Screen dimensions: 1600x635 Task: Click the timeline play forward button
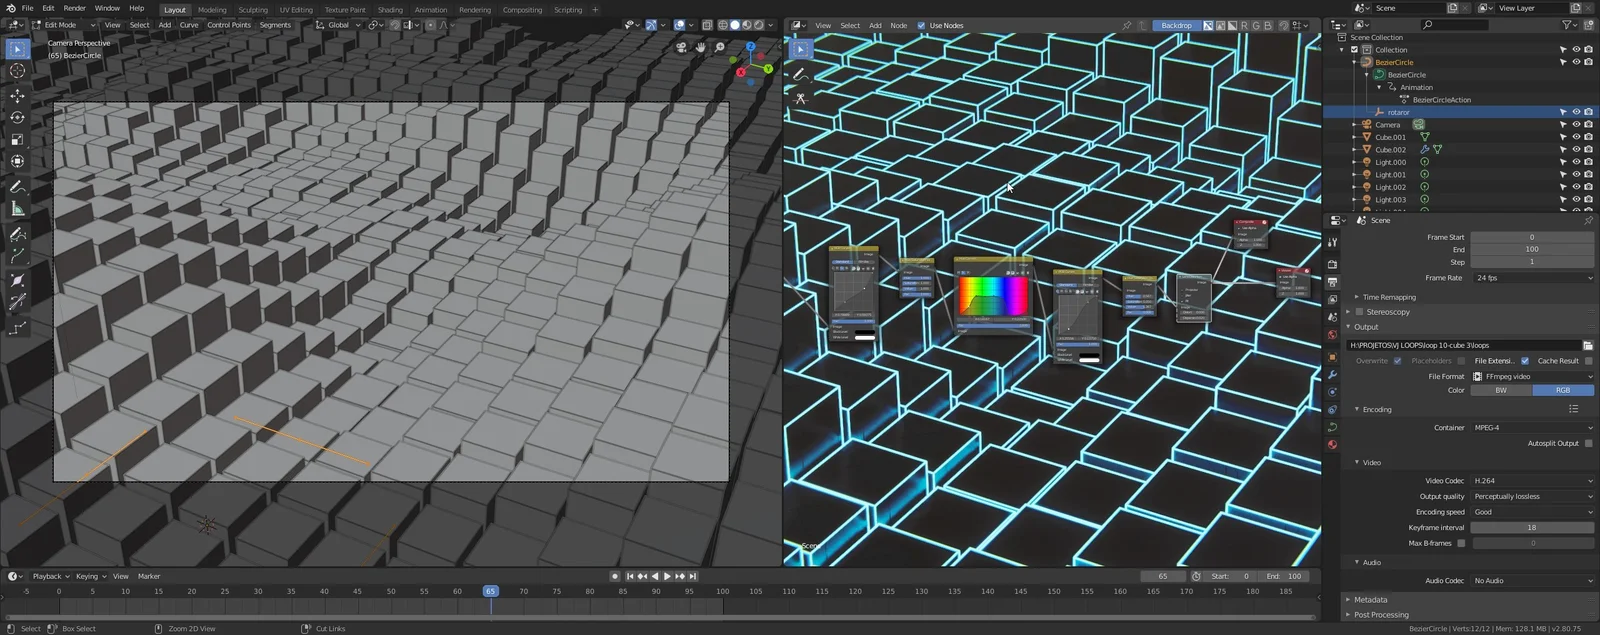click(x=667, y=576)
